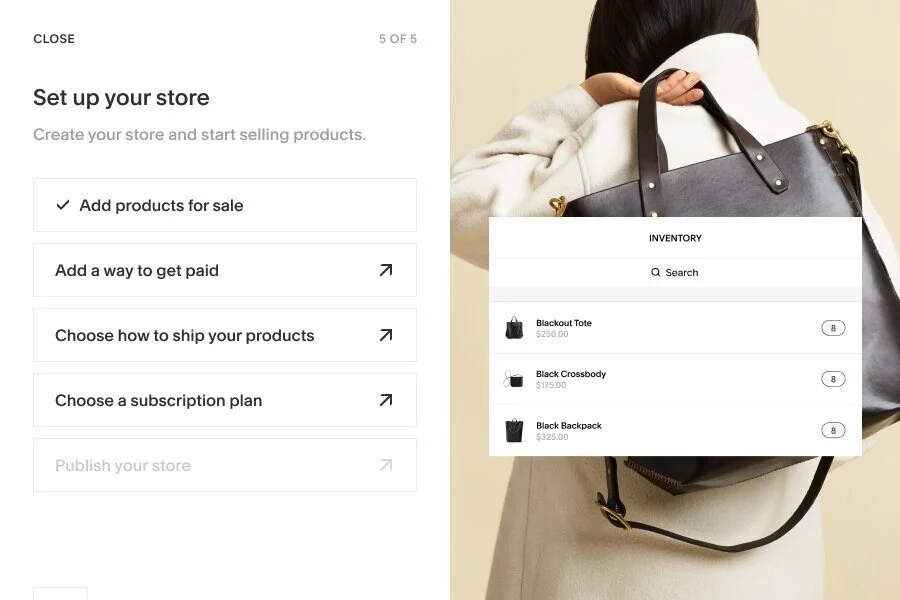Open Choose how to ship your products step

225,335
